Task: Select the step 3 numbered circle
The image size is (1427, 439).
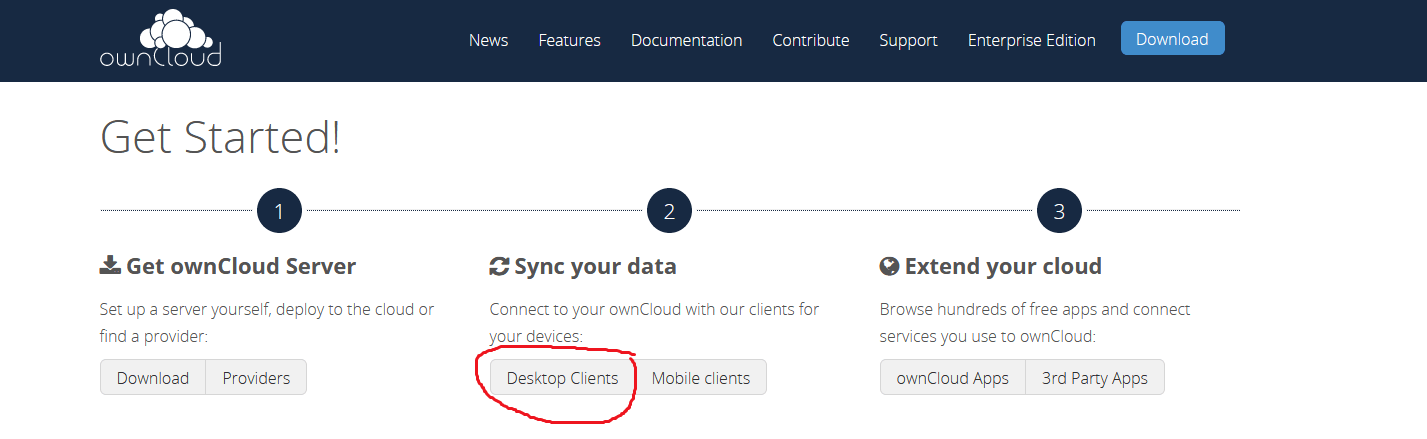Action: (1059, 211)
